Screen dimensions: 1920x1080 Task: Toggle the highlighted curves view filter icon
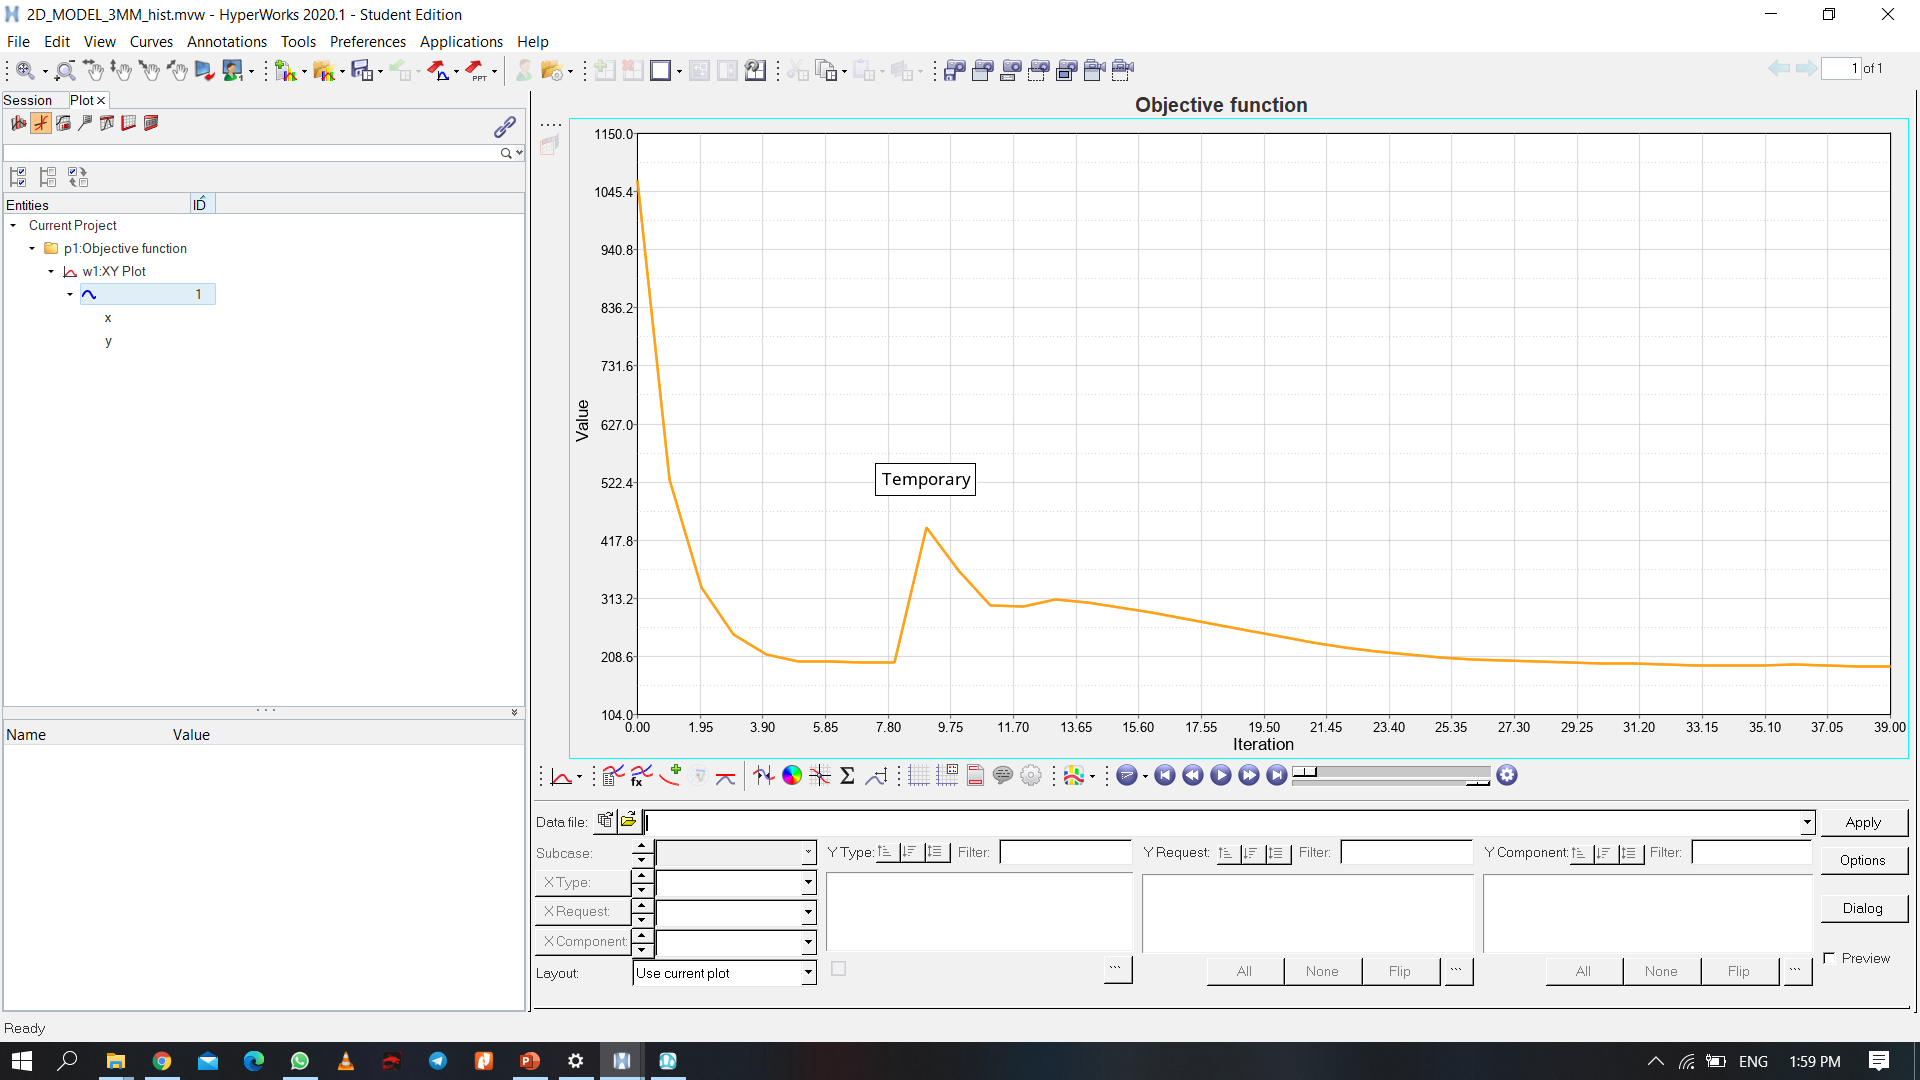(x=41, y=123)
